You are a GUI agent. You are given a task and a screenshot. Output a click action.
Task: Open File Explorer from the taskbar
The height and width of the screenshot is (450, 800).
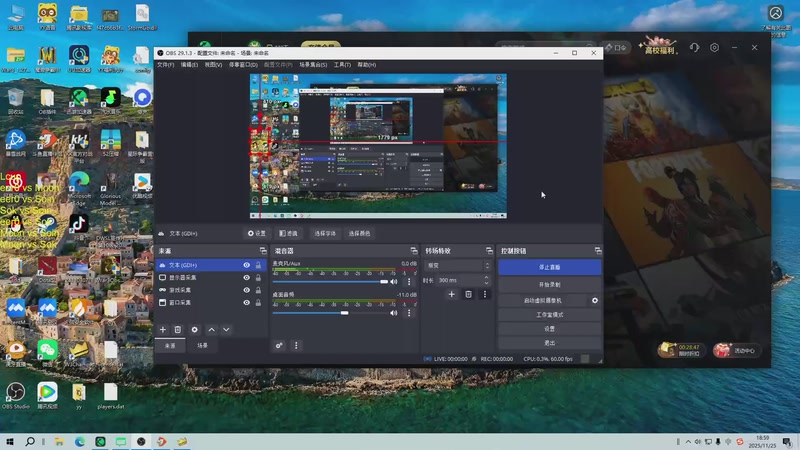pyautogui.click(x=59, y=441)
